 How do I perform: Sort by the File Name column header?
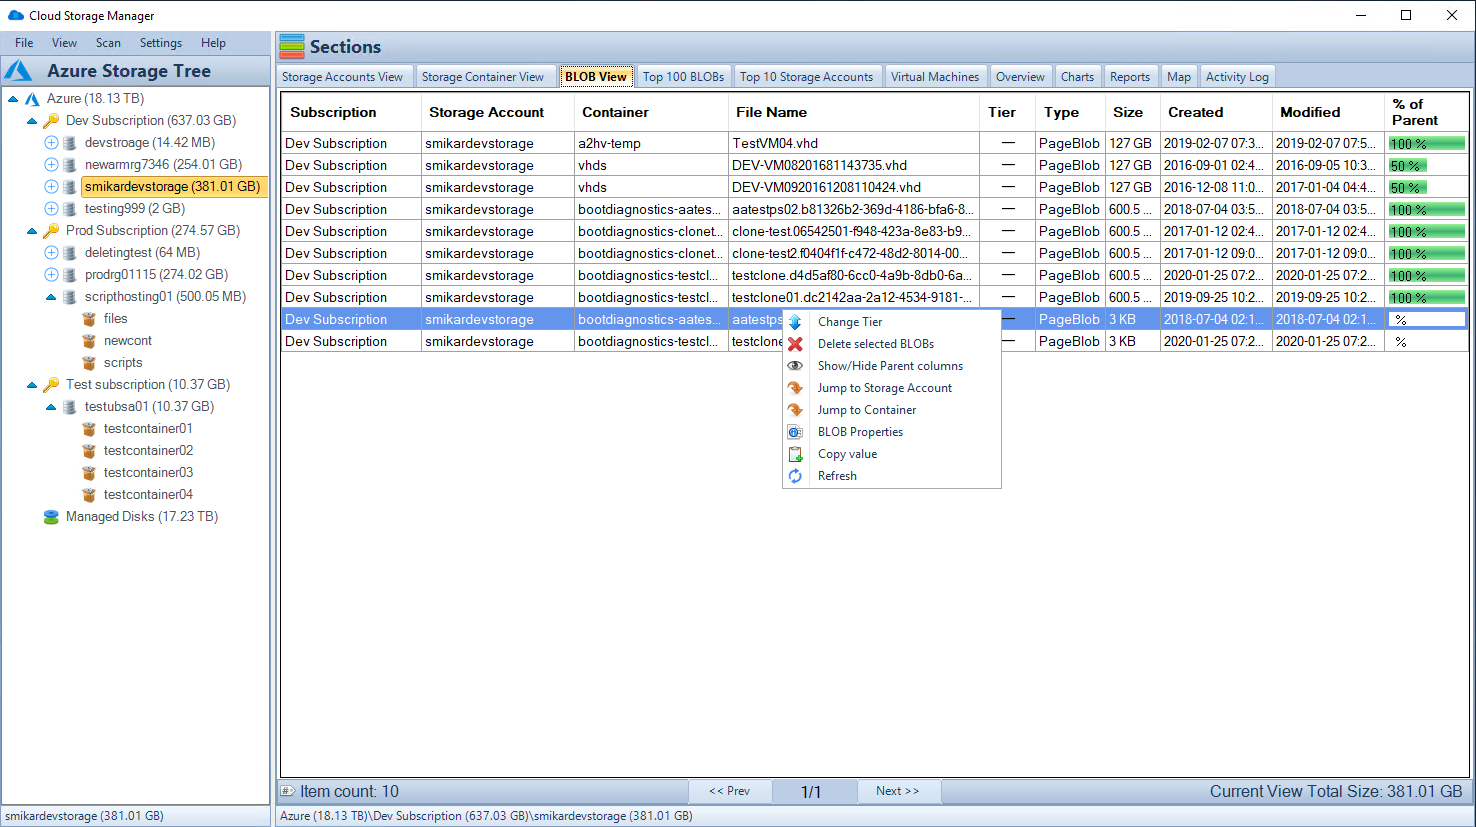(x=852, y=112)
